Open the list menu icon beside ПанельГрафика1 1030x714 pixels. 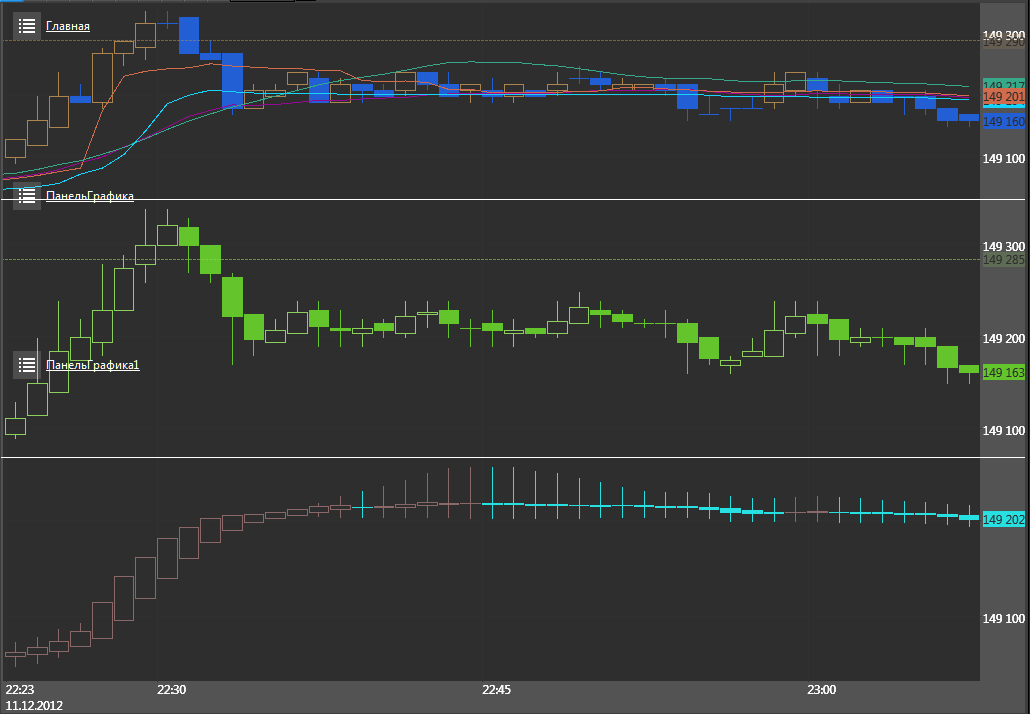(27, 365)
